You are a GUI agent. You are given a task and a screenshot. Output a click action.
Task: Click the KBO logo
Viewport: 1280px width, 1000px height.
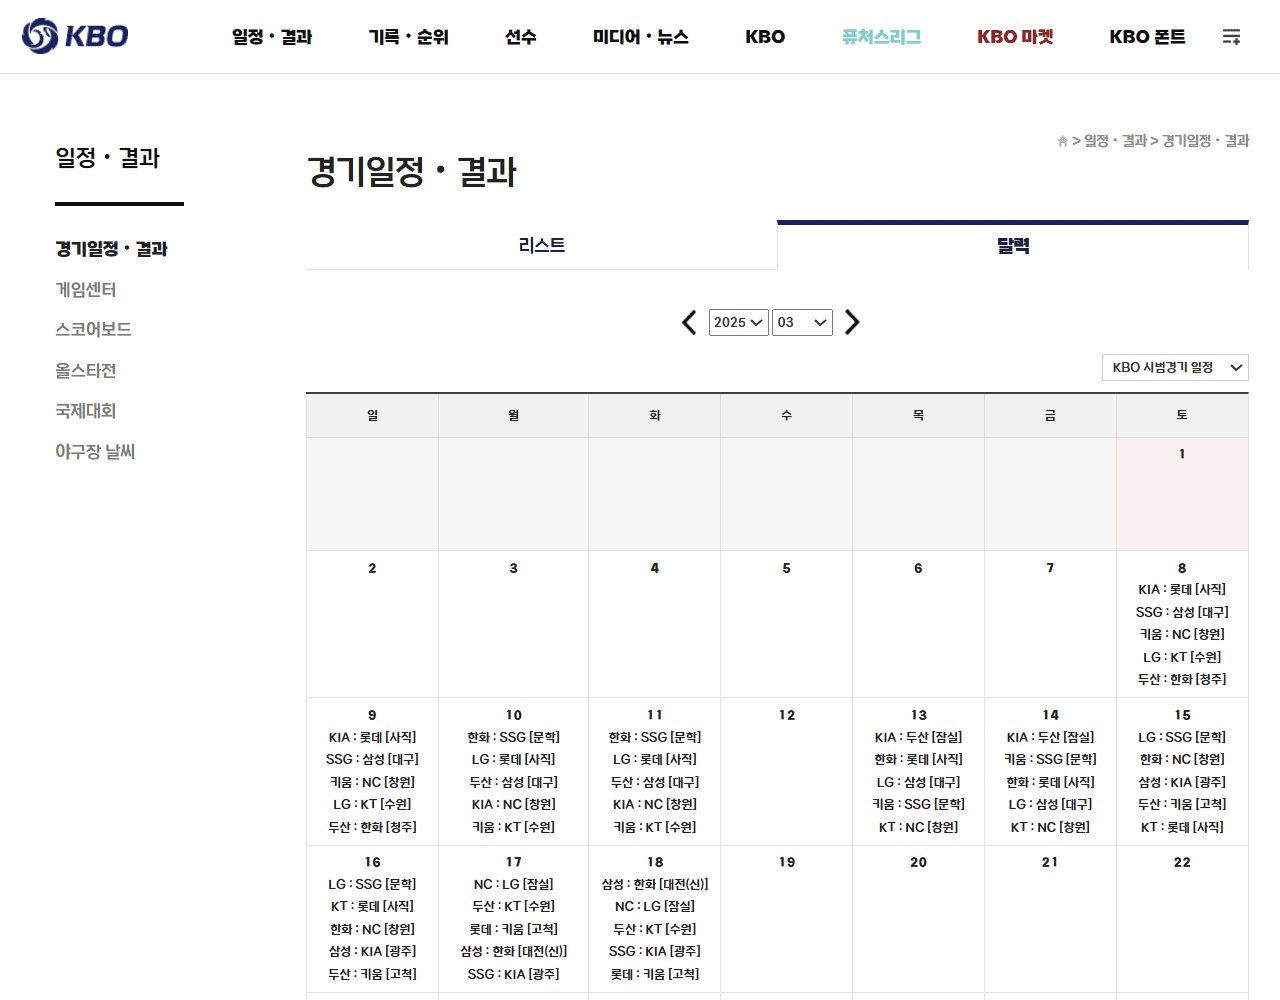75,36
